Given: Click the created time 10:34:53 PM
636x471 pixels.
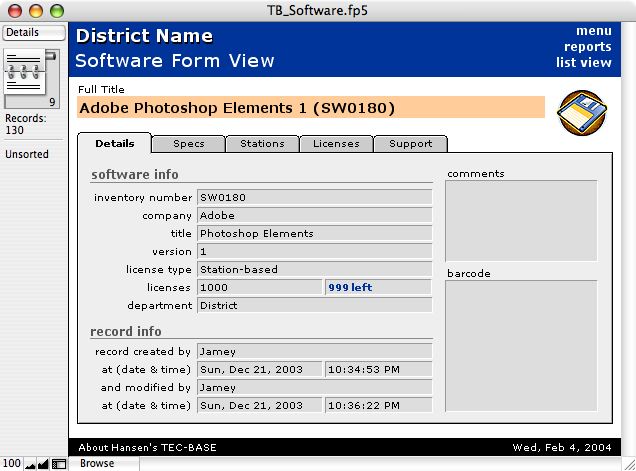Looking at the screenshot, I should click(x=378, y=369).
